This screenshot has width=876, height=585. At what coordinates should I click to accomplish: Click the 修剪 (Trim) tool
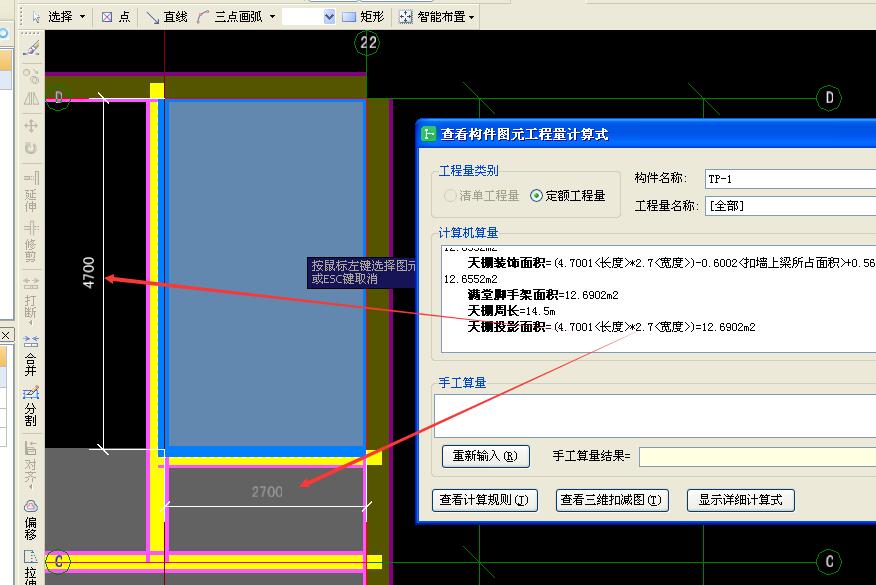[31, 241]
